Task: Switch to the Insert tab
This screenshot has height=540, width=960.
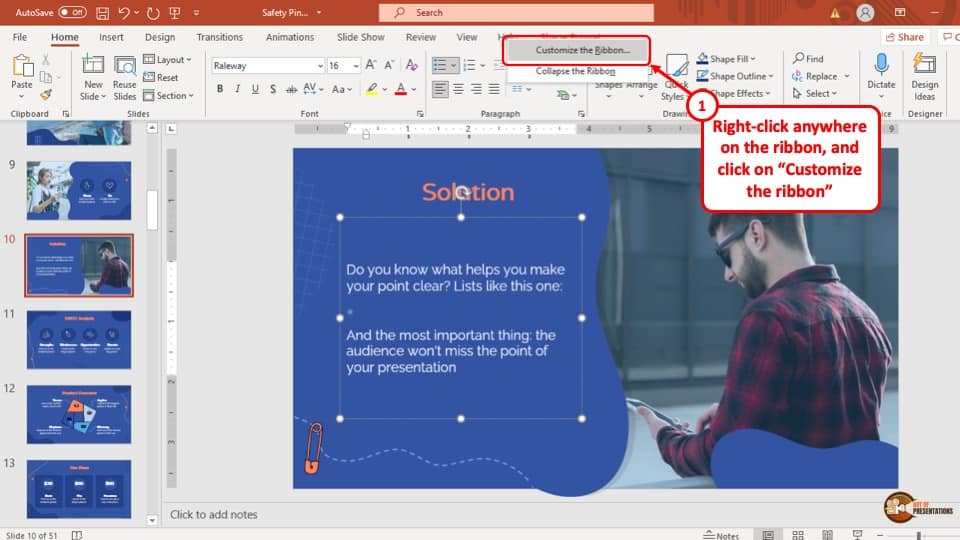Action: 111,37
